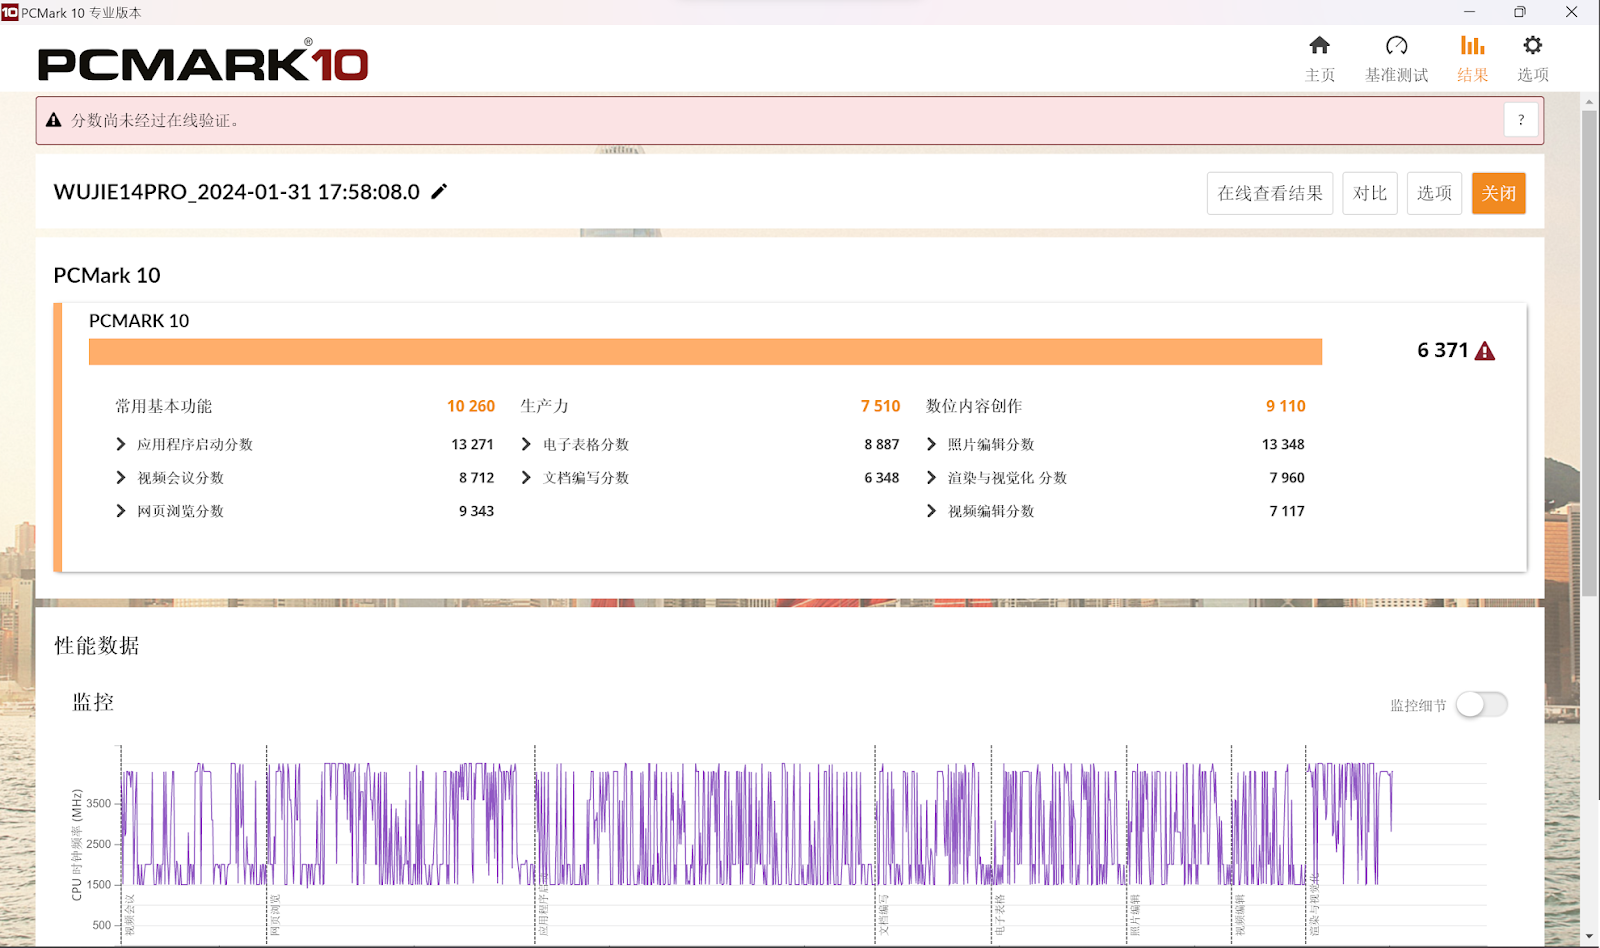This screenshot has width=1600, height=948.
Task: Click the 13 348 score value
Action: tap(1283, 444)
